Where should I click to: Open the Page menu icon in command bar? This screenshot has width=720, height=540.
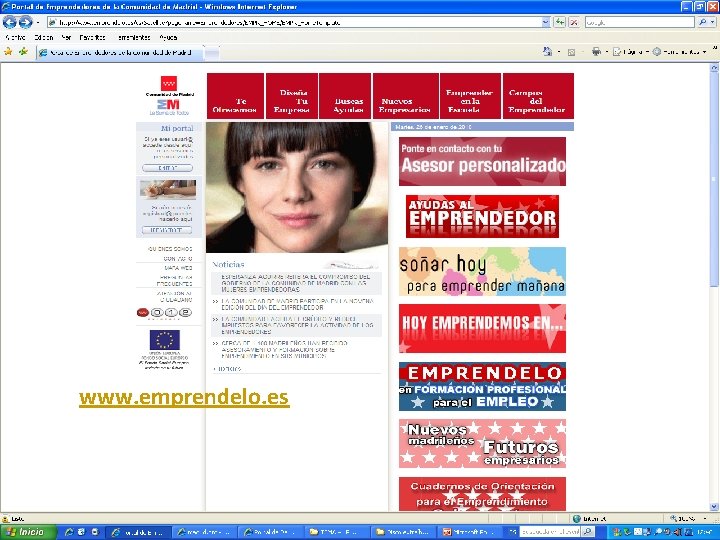tap(617, 52)
